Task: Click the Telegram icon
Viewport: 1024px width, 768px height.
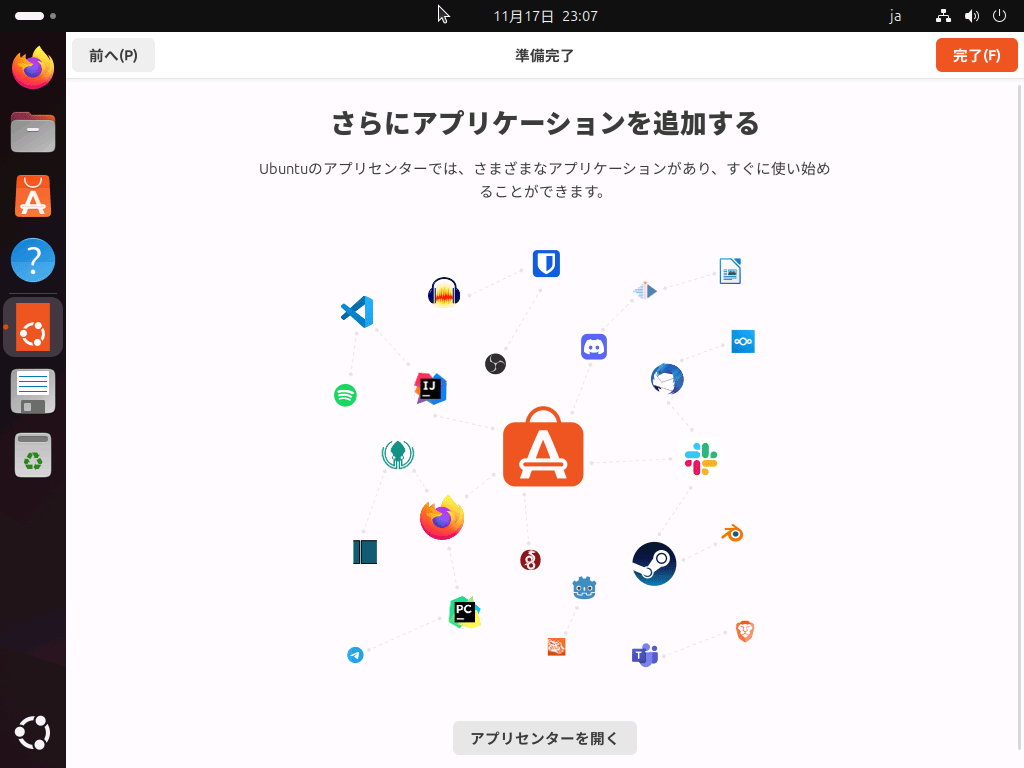Action: pos(355,655)
